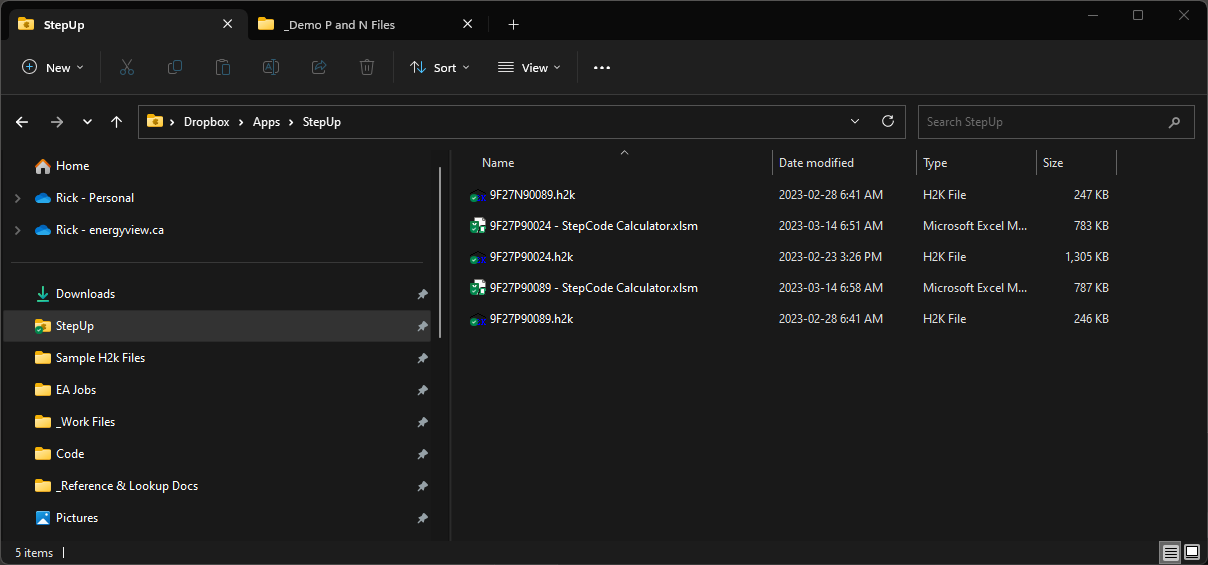Click the Rename icon in toolbar
1208x565 pixels.
[271, 67]
